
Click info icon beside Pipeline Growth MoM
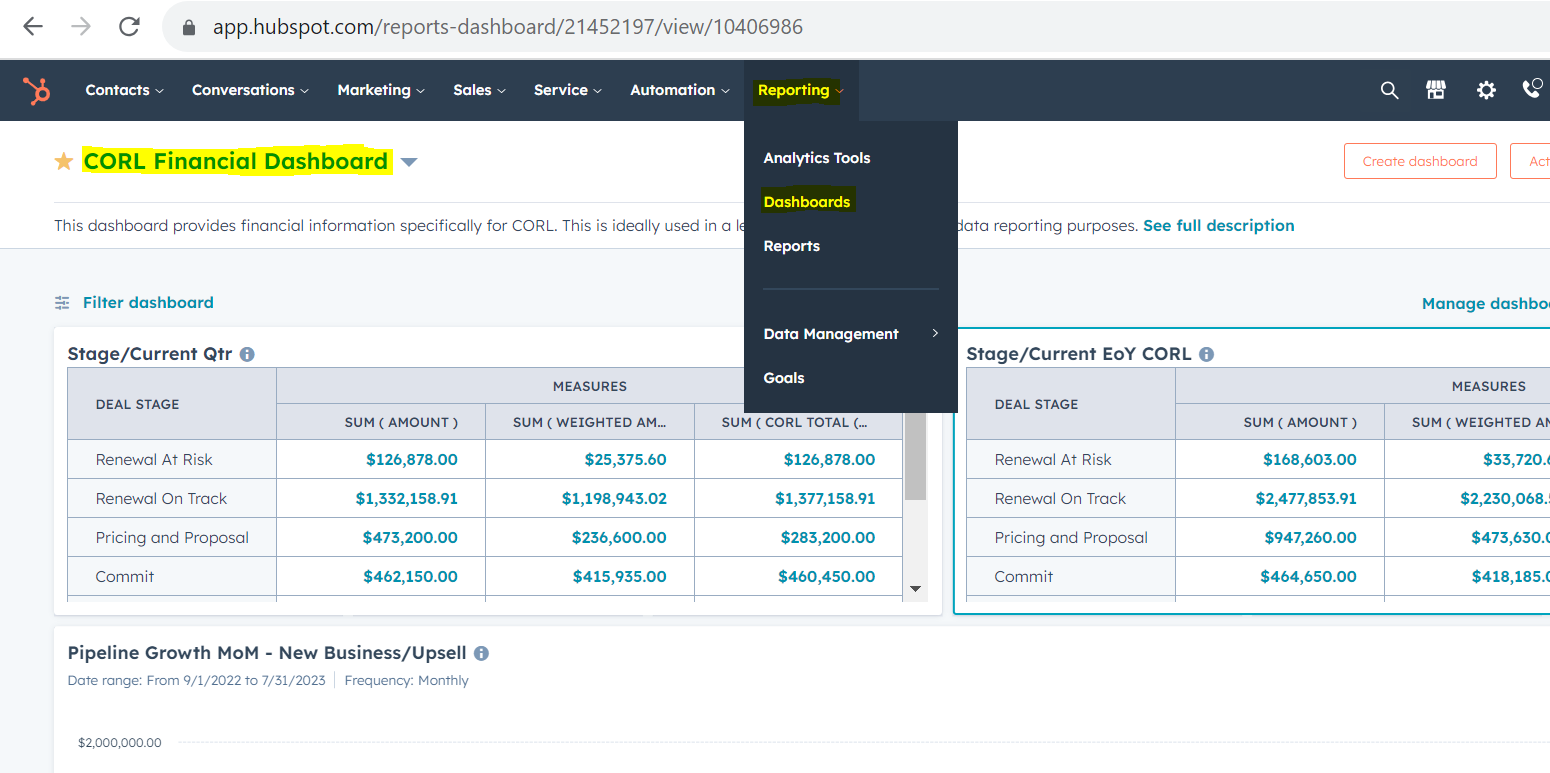click(x=481, y=653)
